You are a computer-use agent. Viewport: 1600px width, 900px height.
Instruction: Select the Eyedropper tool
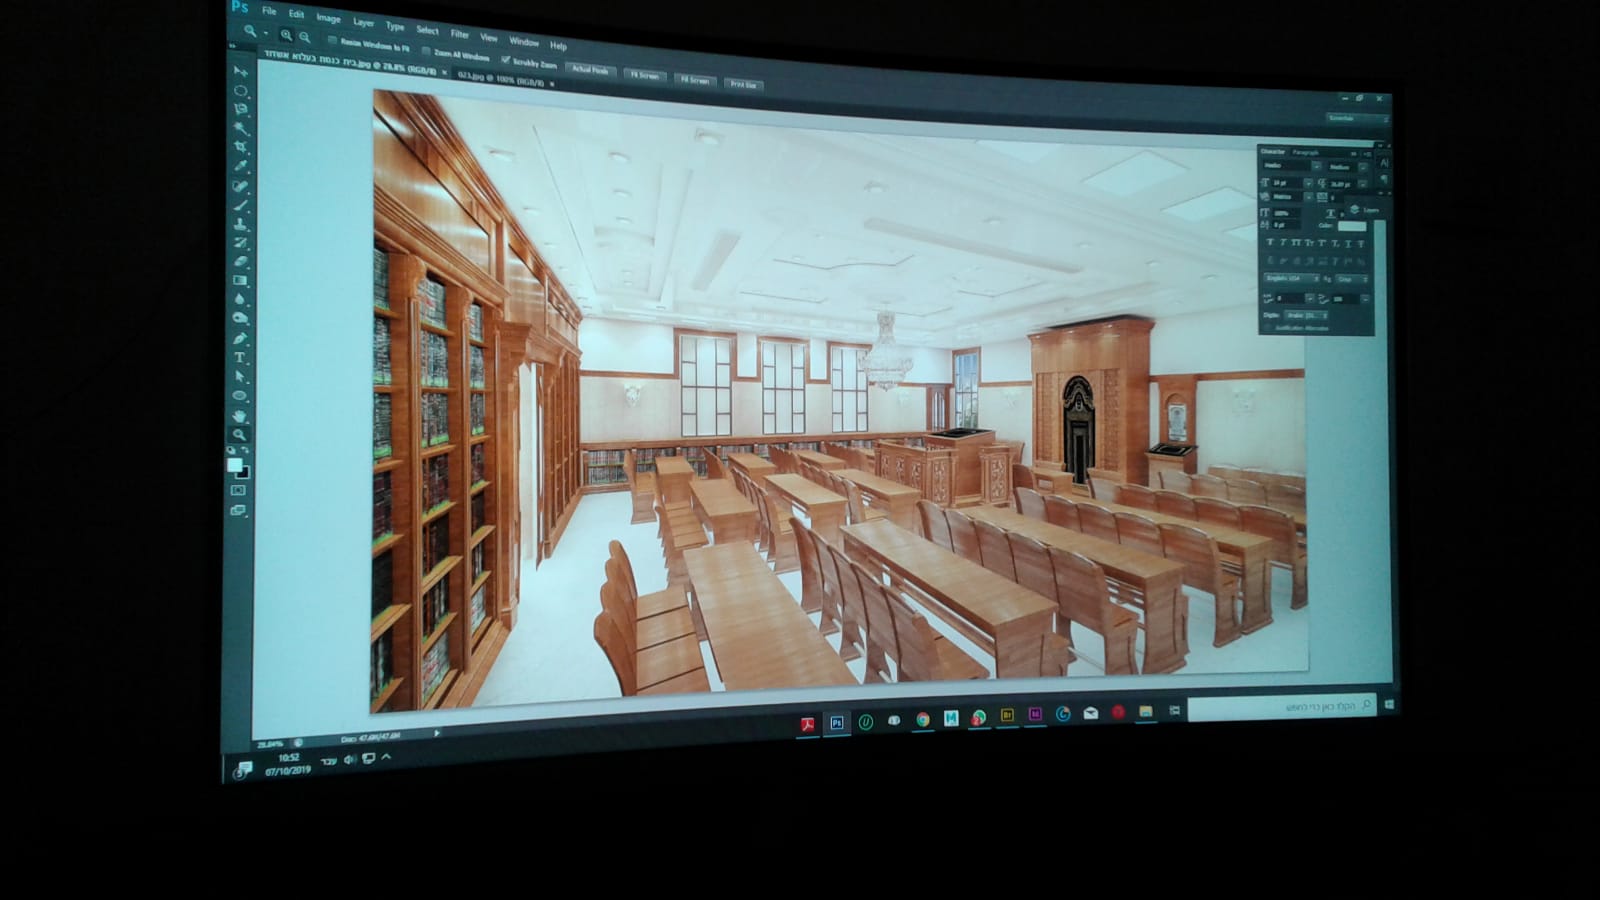pyautogui.click(x=240, y=167)
